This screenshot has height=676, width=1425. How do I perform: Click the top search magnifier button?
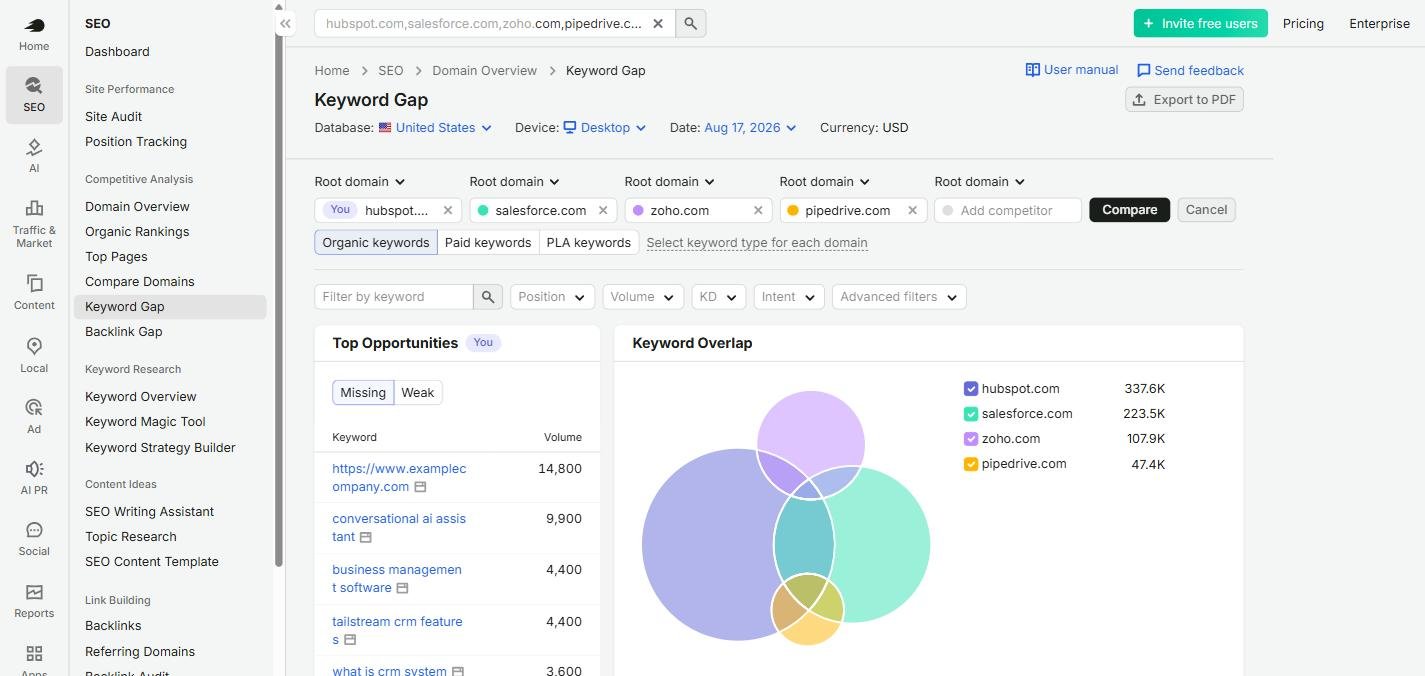[x=691, y=23]
